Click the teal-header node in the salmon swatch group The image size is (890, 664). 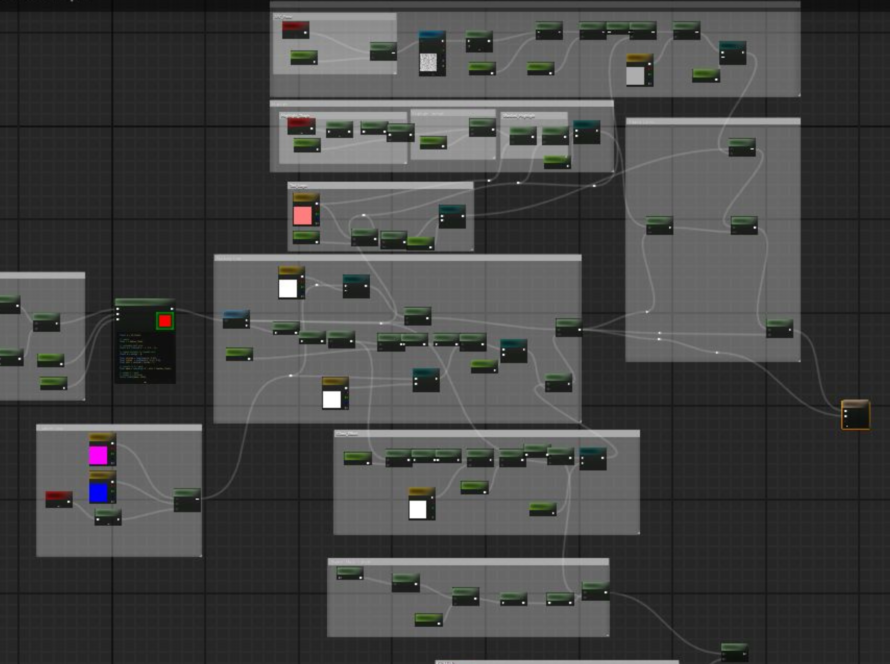click(452, 216)
